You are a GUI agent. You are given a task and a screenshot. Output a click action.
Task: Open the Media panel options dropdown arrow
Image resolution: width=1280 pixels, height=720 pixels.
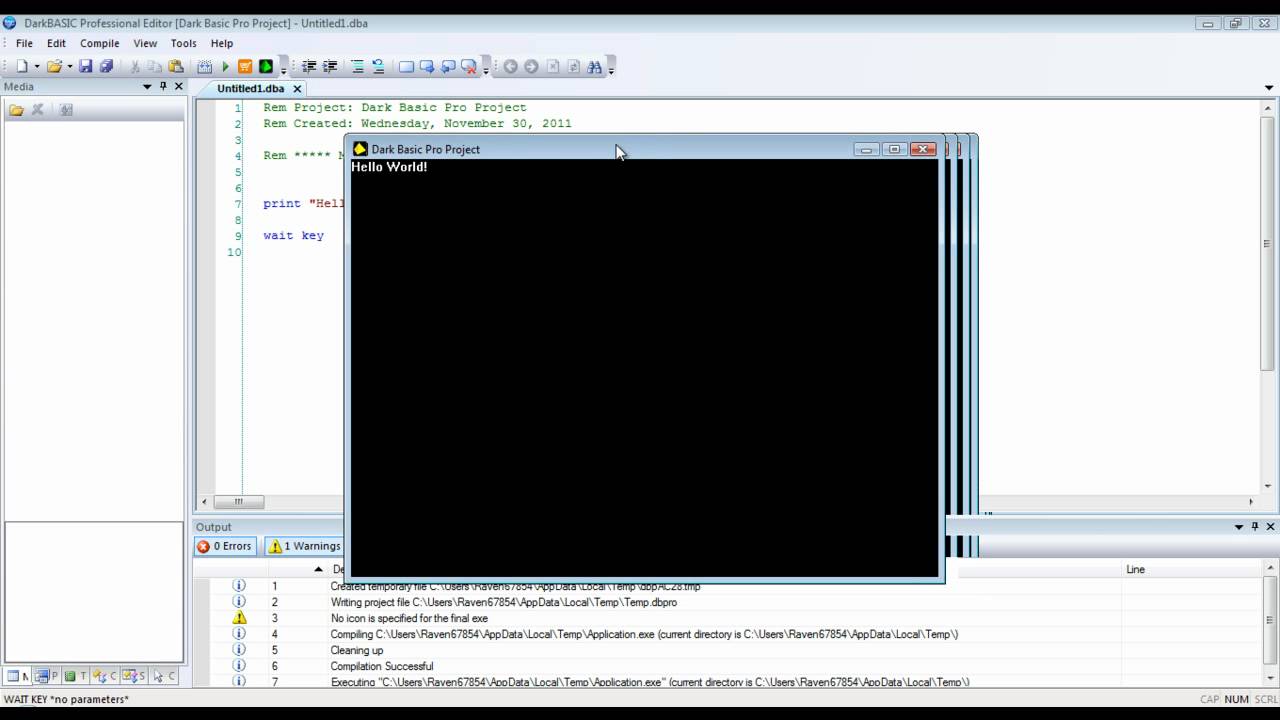(x=147, y=87)
